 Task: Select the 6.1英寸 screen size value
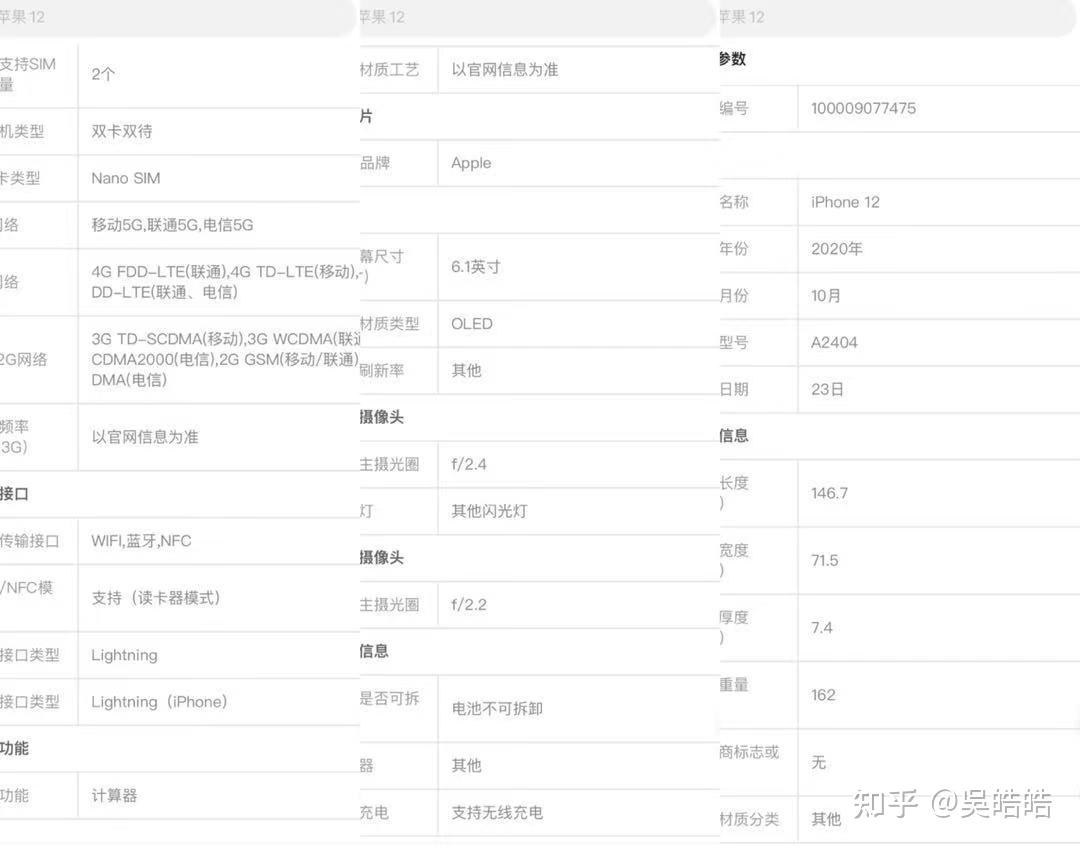pyautogui.click(x=476, y=267)
